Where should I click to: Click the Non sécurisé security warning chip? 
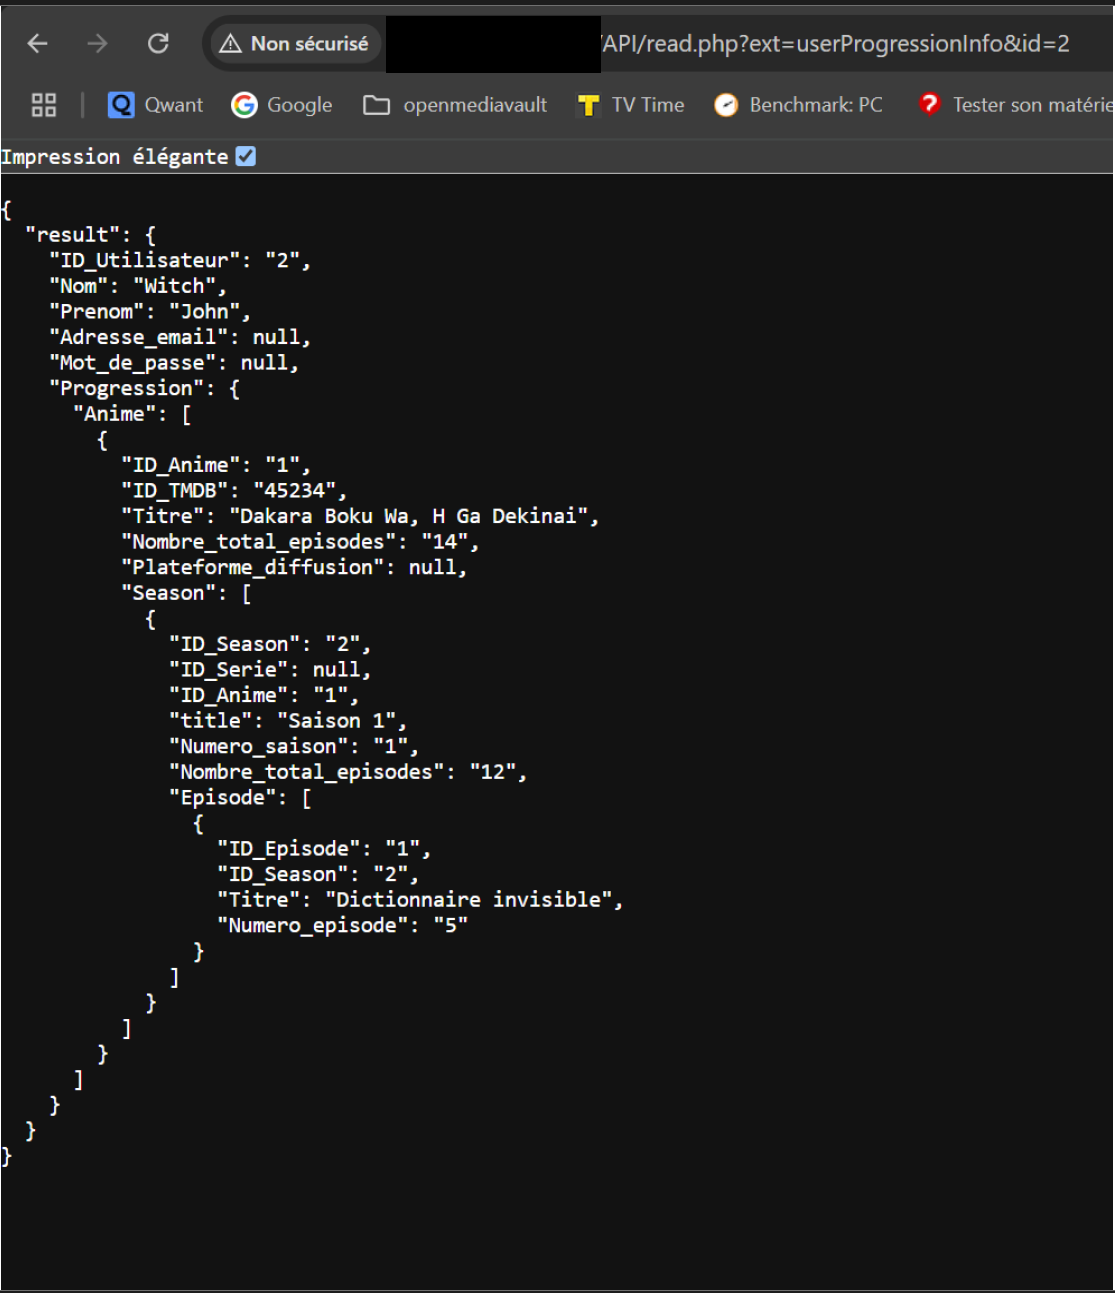(294, 44)
